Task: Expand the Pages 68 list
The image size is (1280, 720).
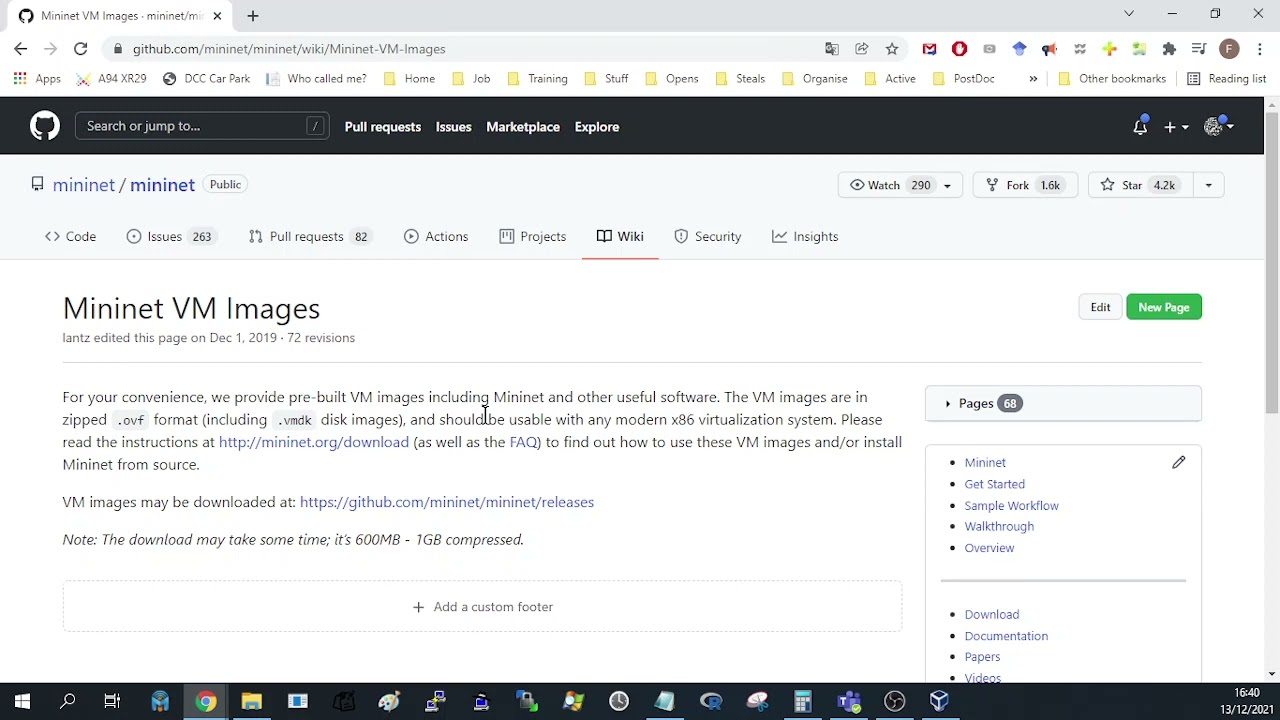Action: click(1063, 403)
